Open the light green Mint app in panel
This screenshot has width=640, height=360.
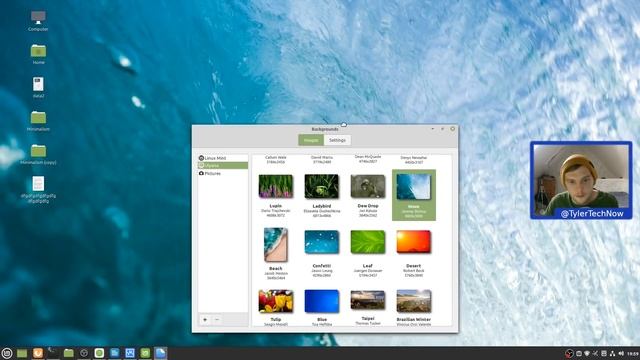99,353
